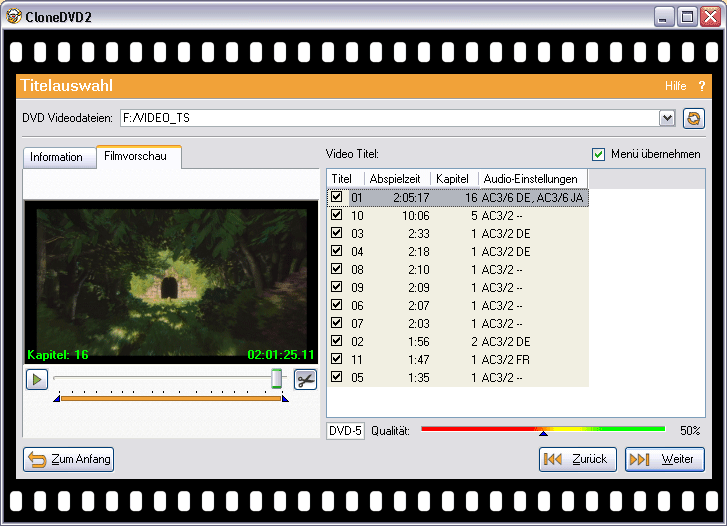Image resolution: width=727 pixels, height=526 pixels.
Task: Close the CloneDVD2 window
Action: (x=711, y=17)
